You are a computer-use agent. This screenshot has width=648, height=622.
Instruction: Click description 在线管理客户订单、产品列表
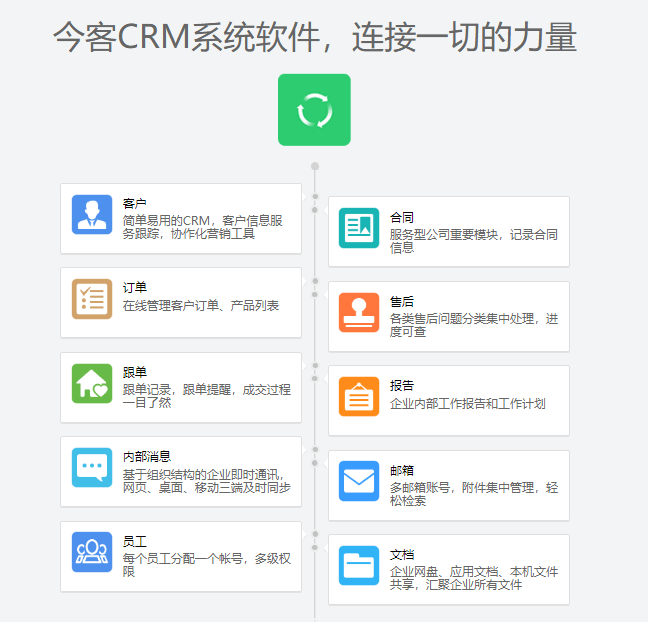point(201,305)
